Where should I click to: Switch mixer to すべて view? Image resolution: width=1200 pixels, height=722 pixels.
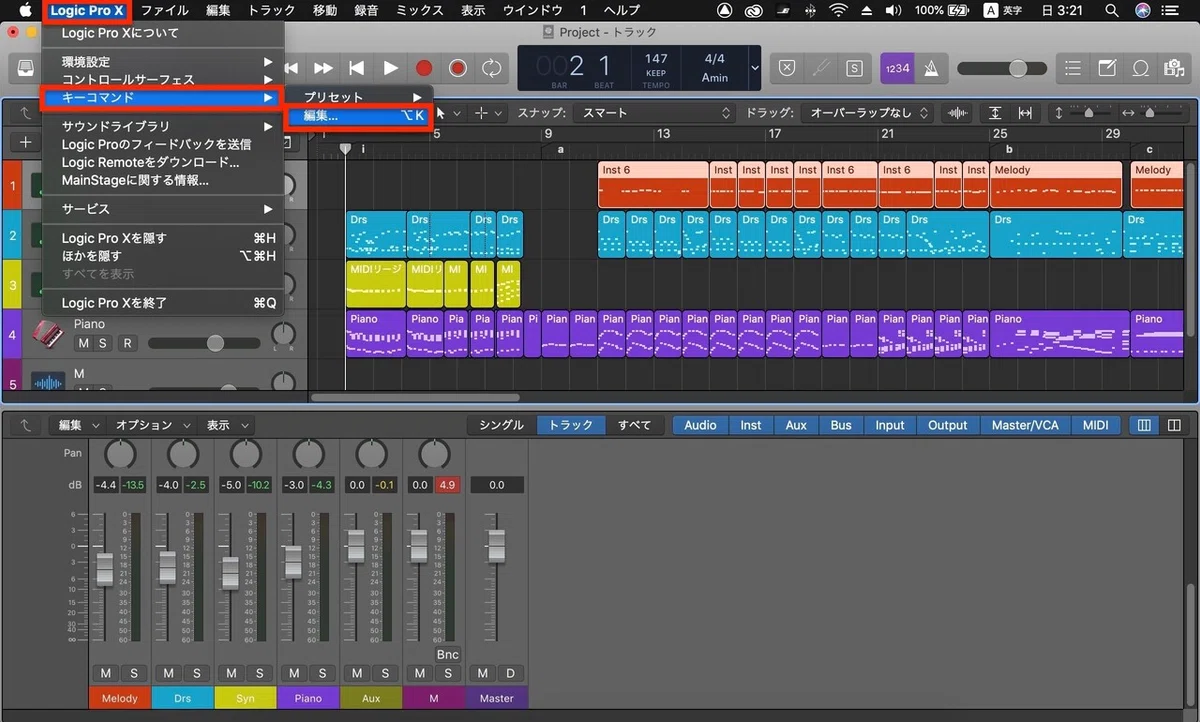(634, 425)
